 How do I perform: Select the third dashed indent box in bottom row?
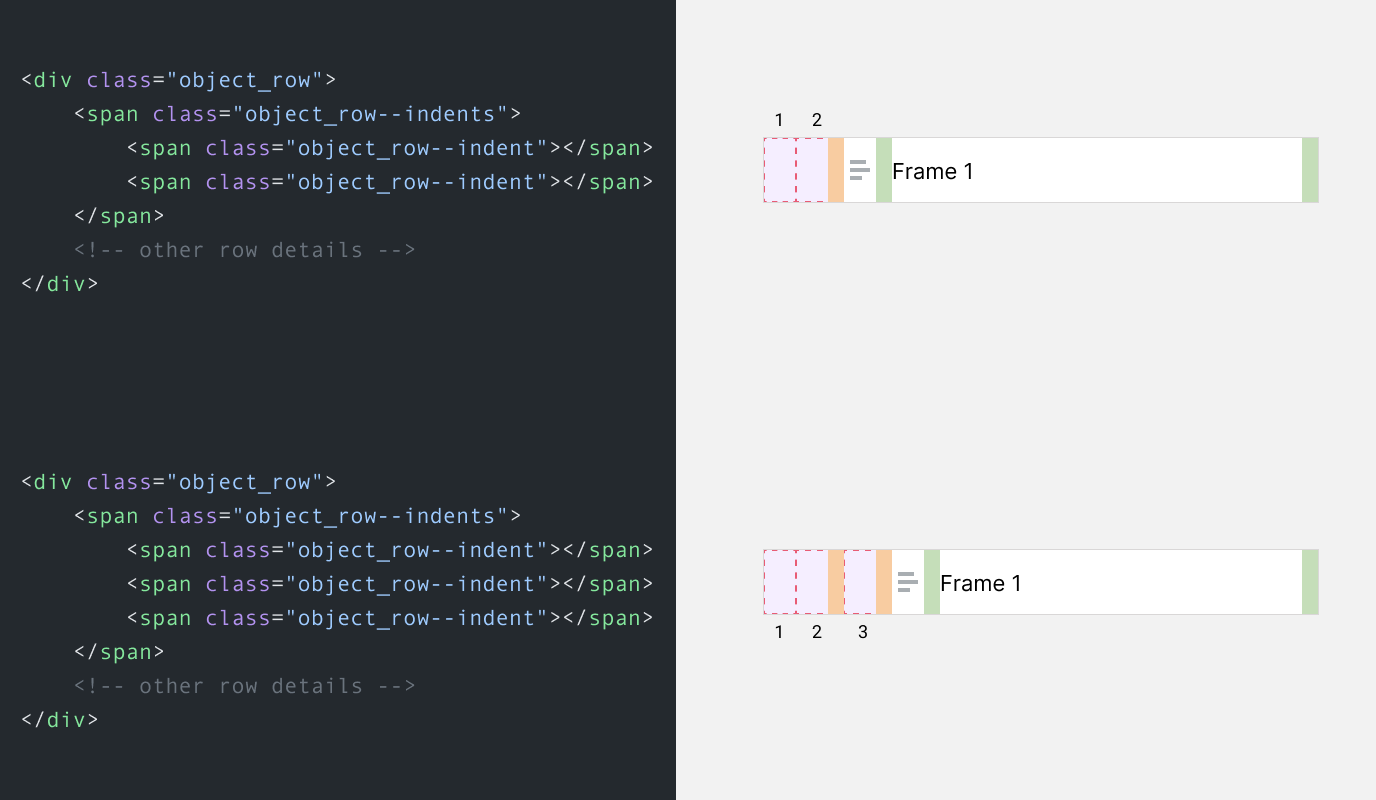(x=860, y=582)
